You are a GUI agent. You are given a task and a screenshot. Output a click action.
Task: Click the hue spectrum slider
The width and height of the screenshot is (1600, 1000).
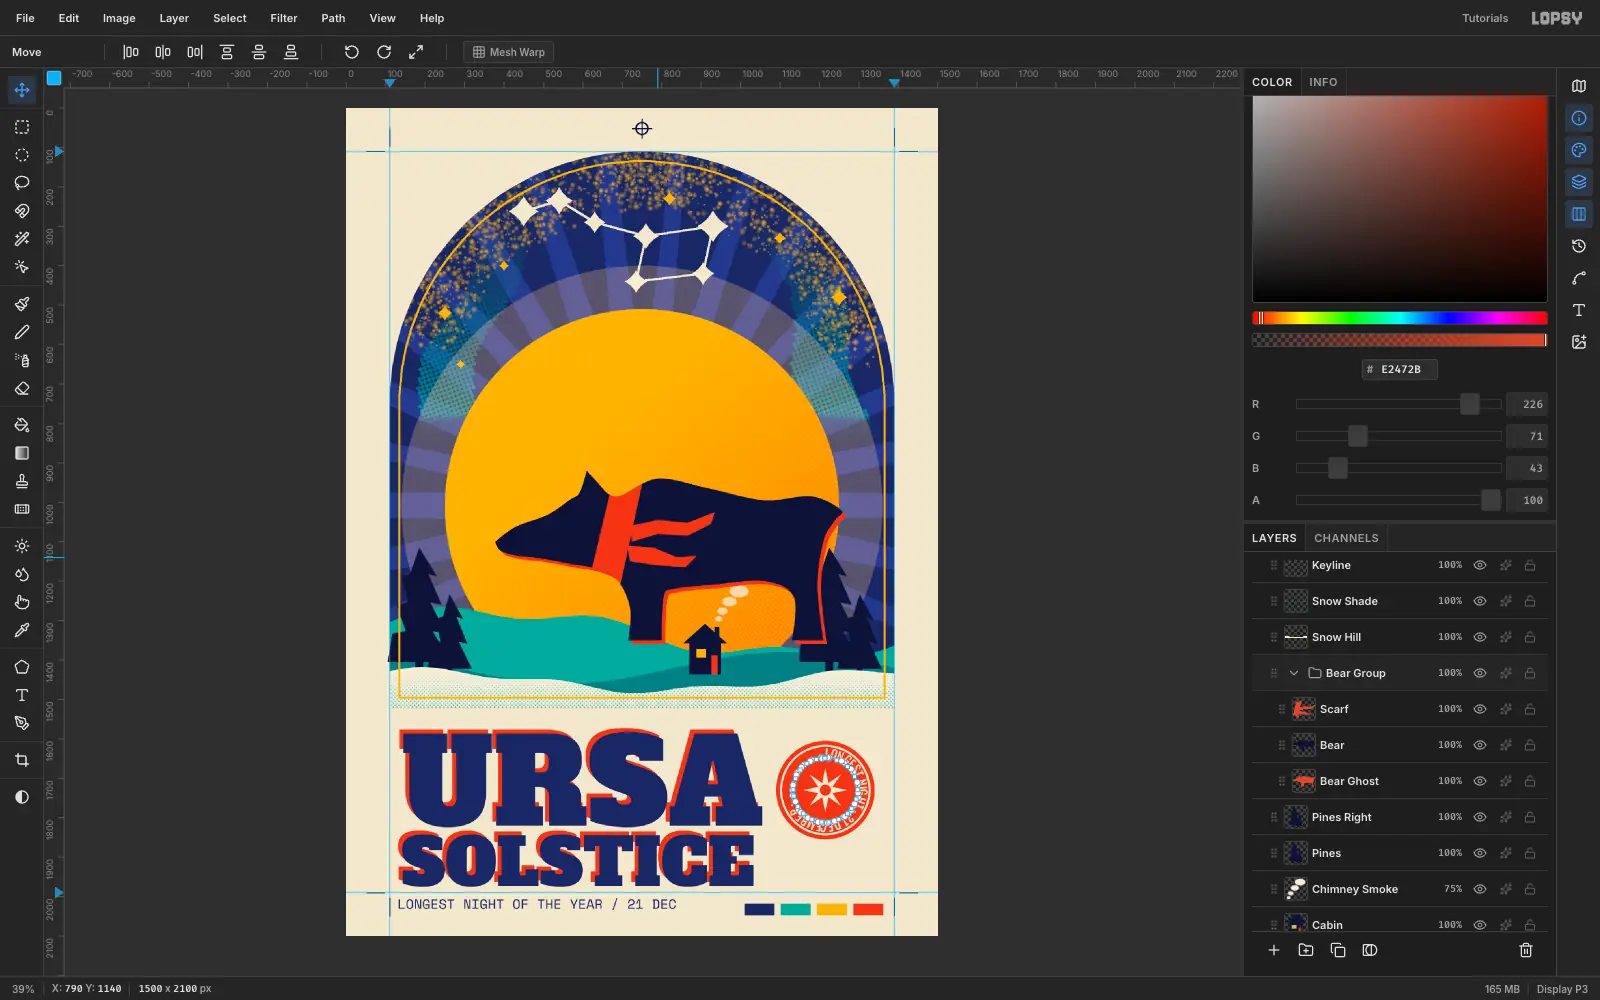[x=1399, y=318]
